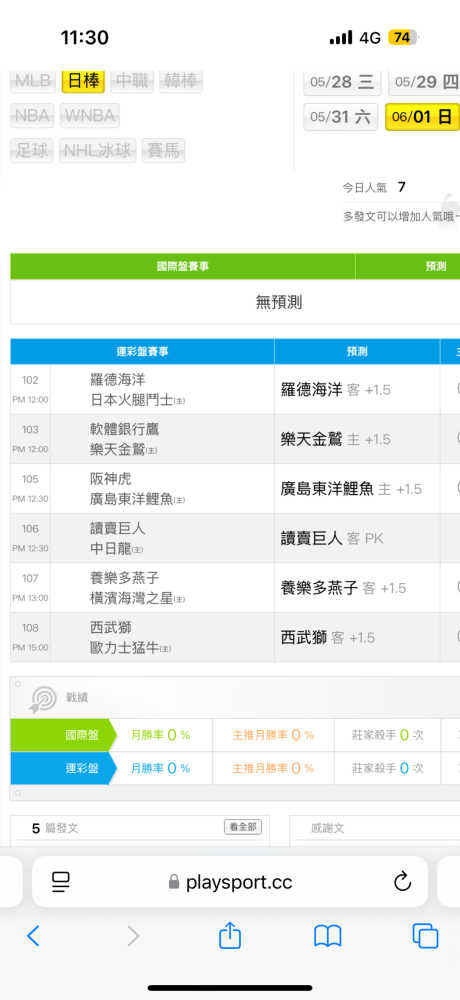Reload page with refresh icon

coord(402,882)
